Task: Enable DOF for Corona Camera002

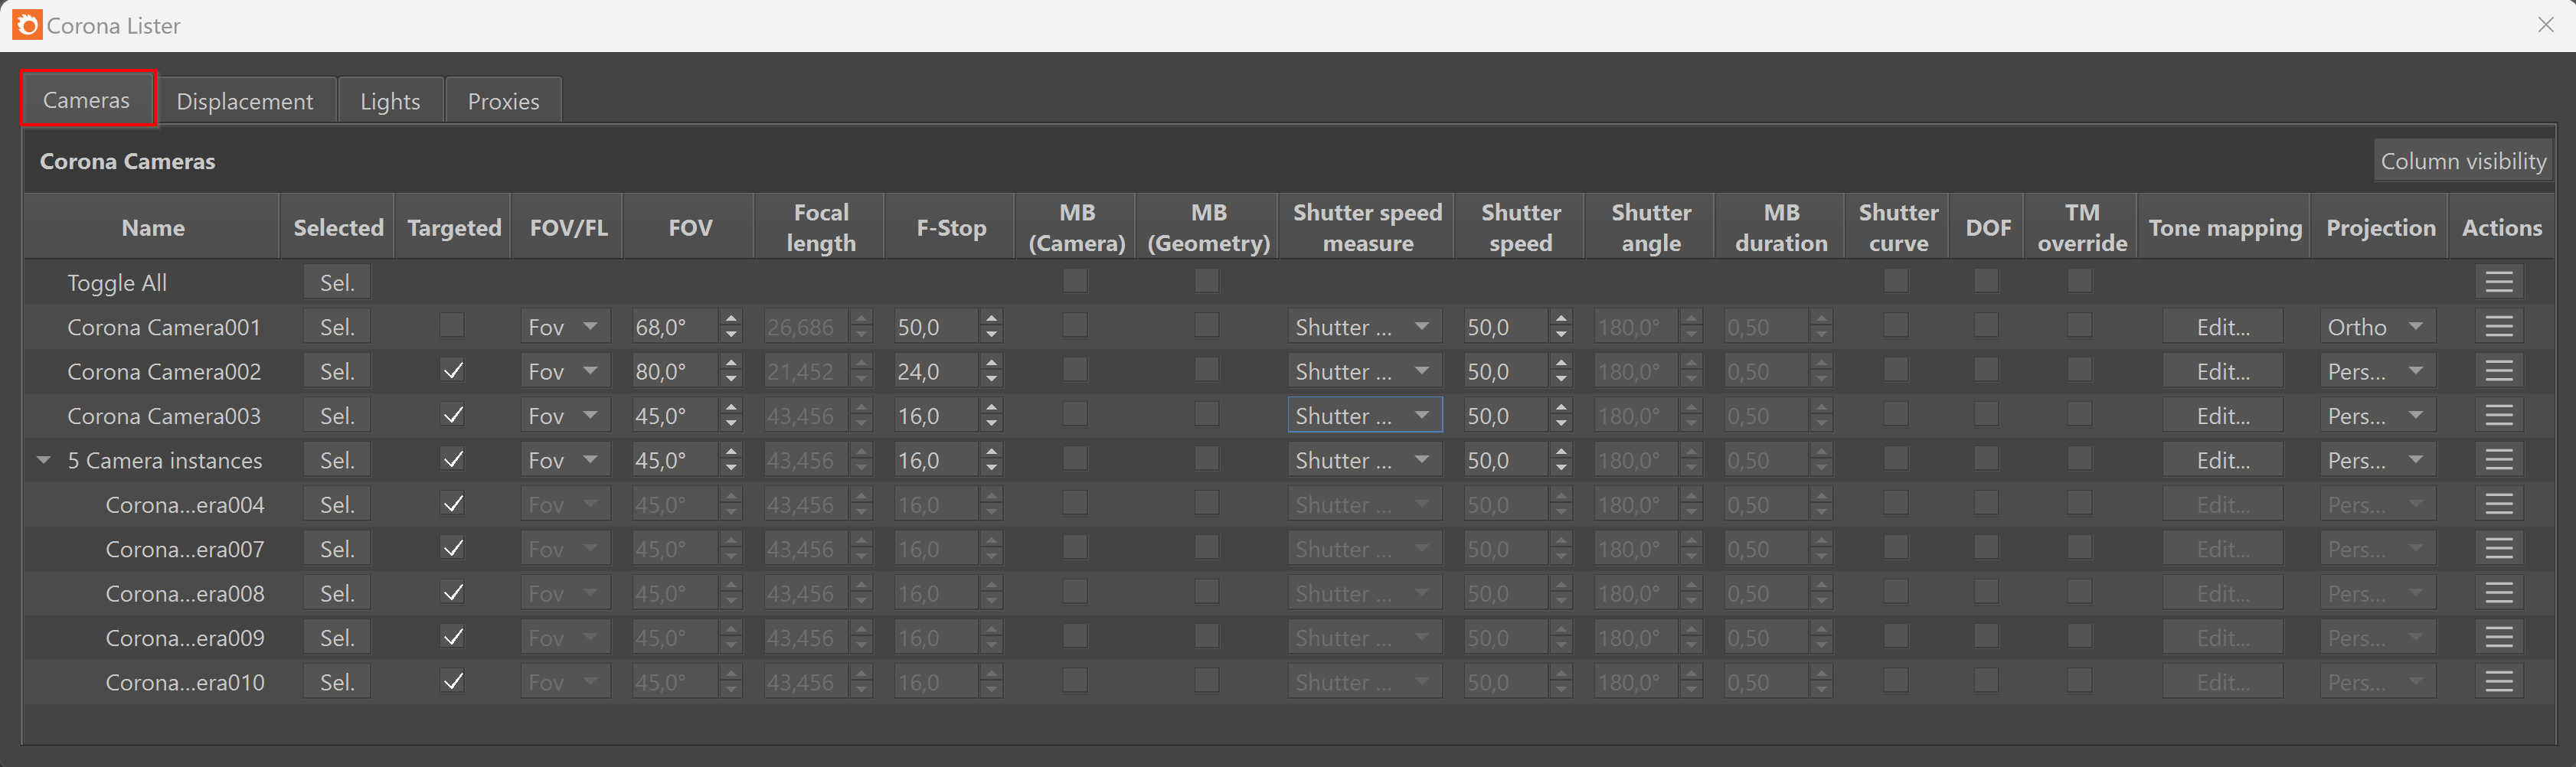Action: tap(1986, 370)
